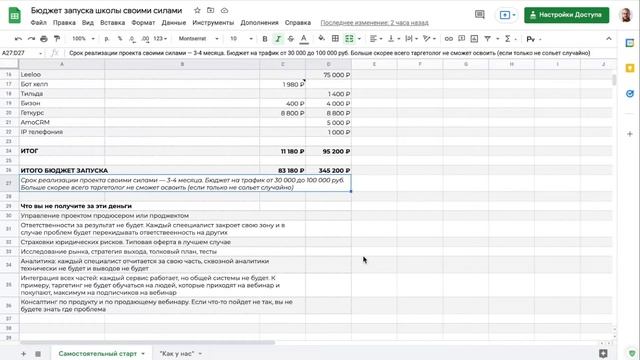Open the Montserrat font dropdown
This screenshot has height=360, width=640.
(x=198, y=39)
